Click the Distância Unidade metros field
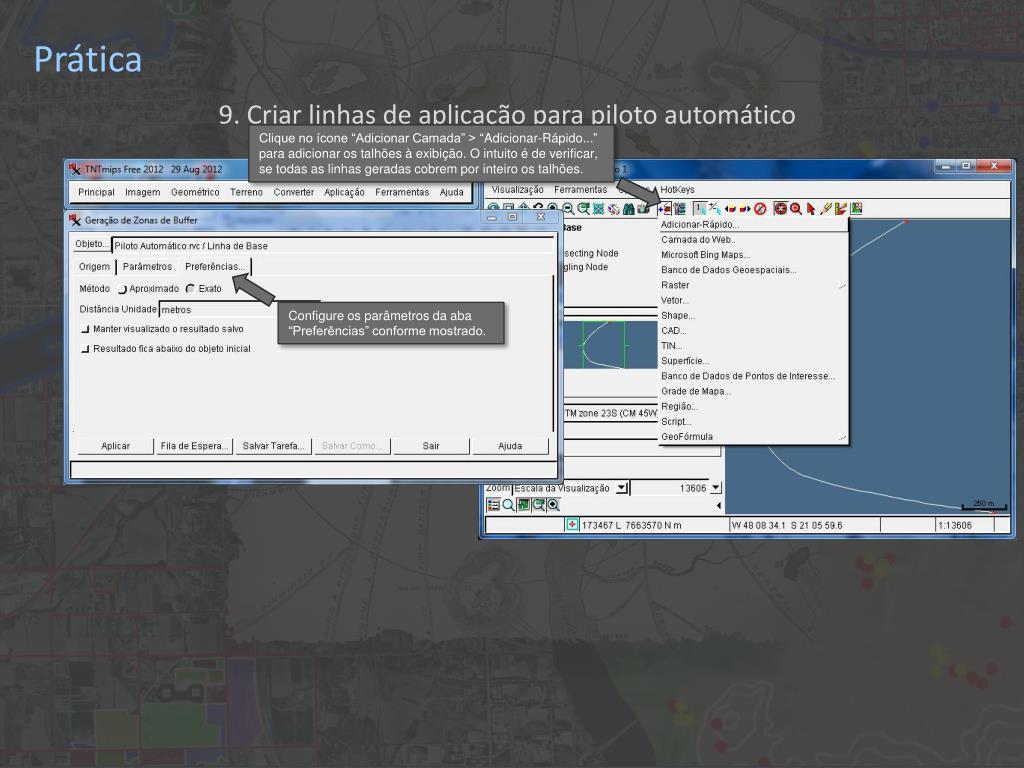1024x768 pixels. [219, 310]
